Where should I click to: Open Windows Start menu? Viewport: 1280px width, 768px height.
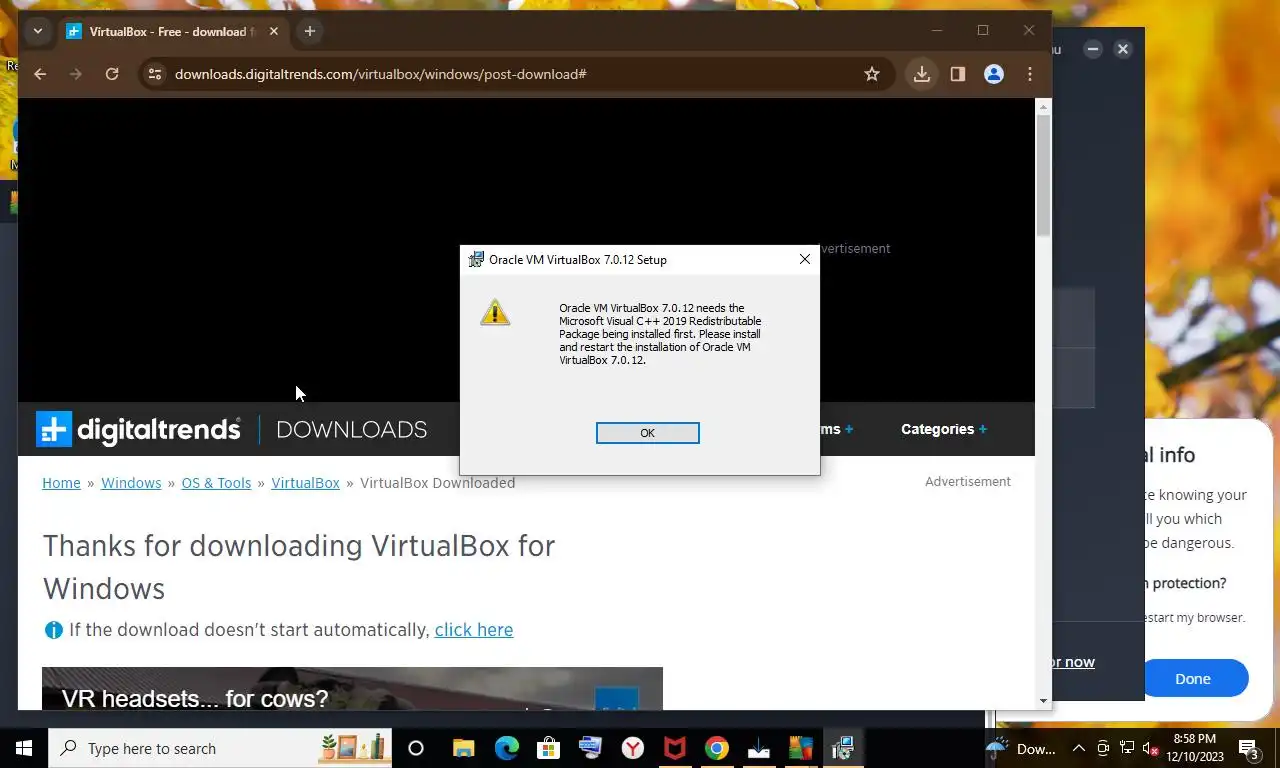click(24, 748)
